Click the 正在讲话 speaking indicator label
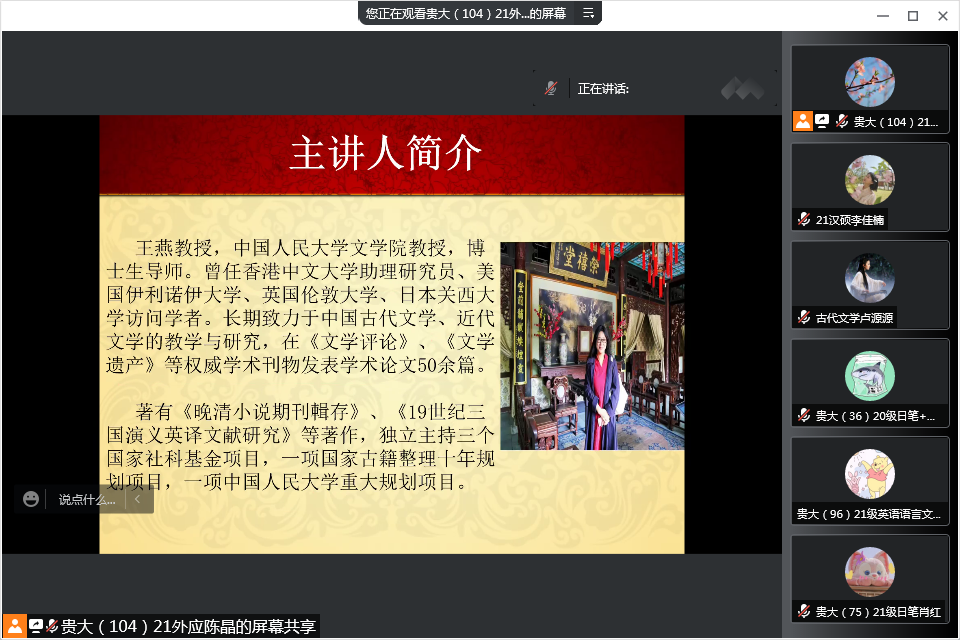The height and width of the screenshot is (640, 960). pos(603,89)
